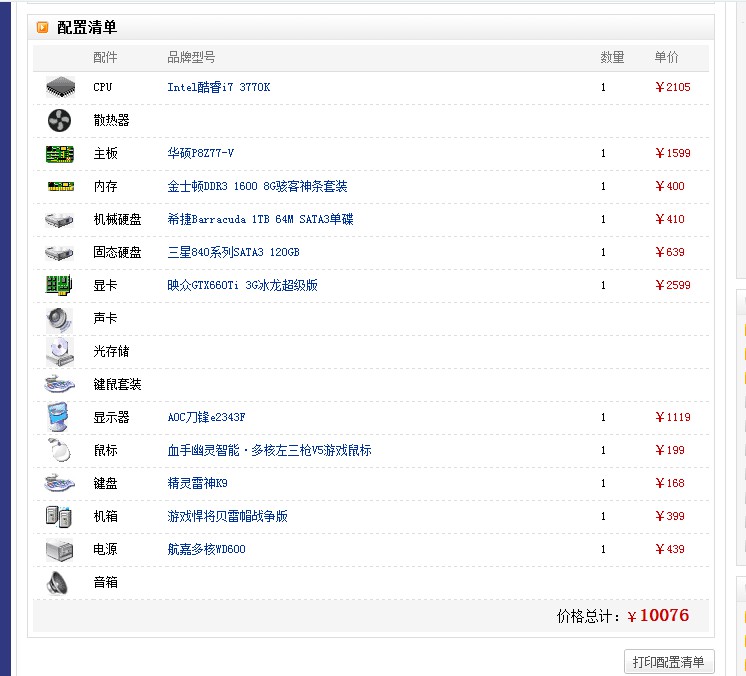Image resolution: width=746 pixels, height=676 pixels.
Task: Click the 机械硬盘 row label
Action: tap(118, 219)
